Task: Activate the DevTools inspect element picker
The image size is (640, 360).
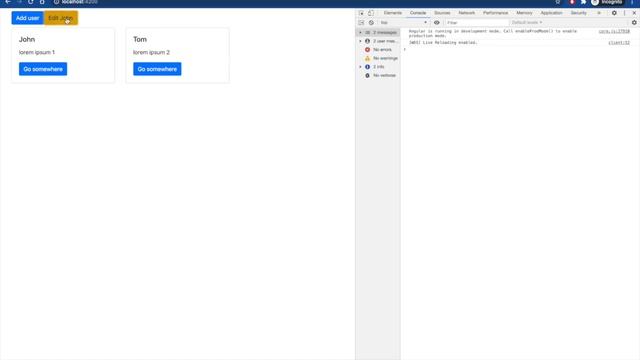Action: 361,13
